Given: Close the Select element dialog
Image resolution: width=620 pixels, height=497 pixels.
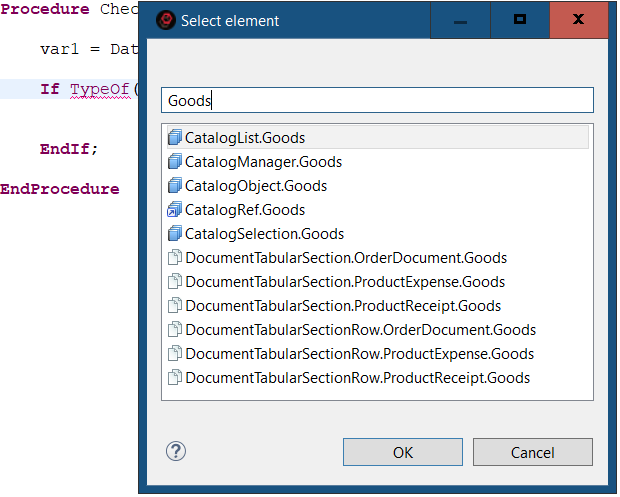Looking at the screenshot, I should coord(578,20).
